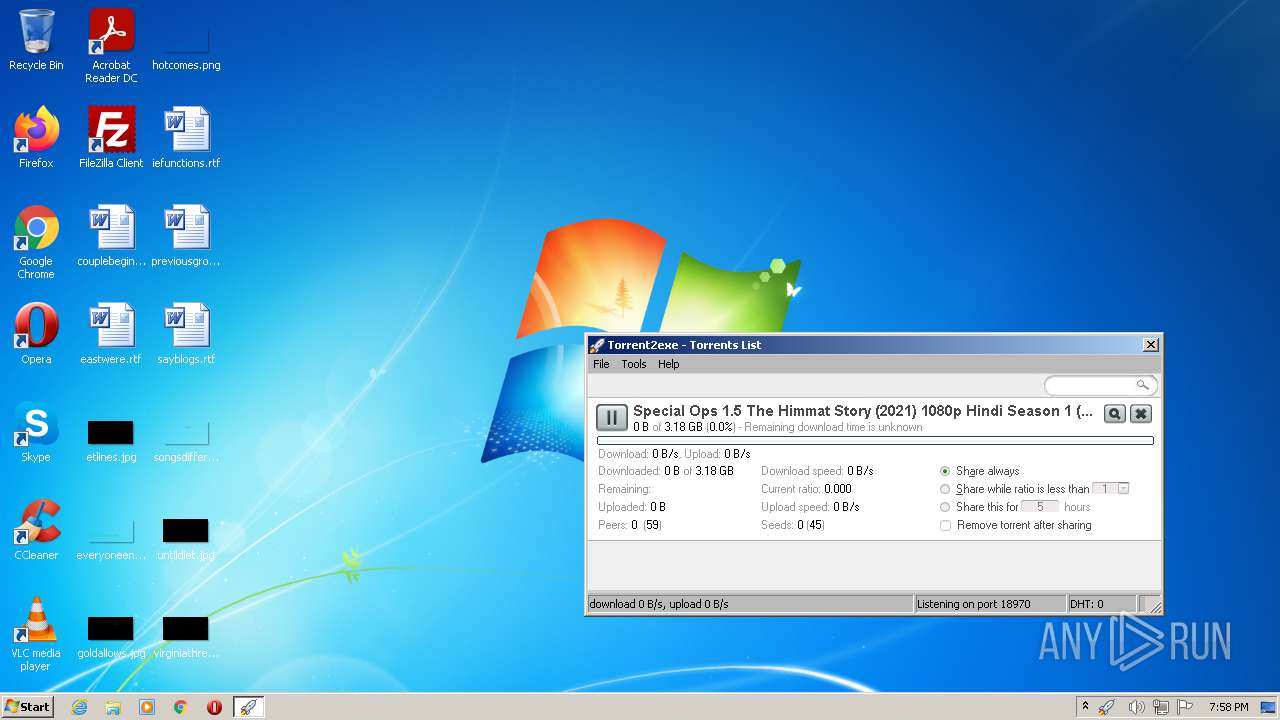Launch Internet Explorer from taskbar

point(79,707)
